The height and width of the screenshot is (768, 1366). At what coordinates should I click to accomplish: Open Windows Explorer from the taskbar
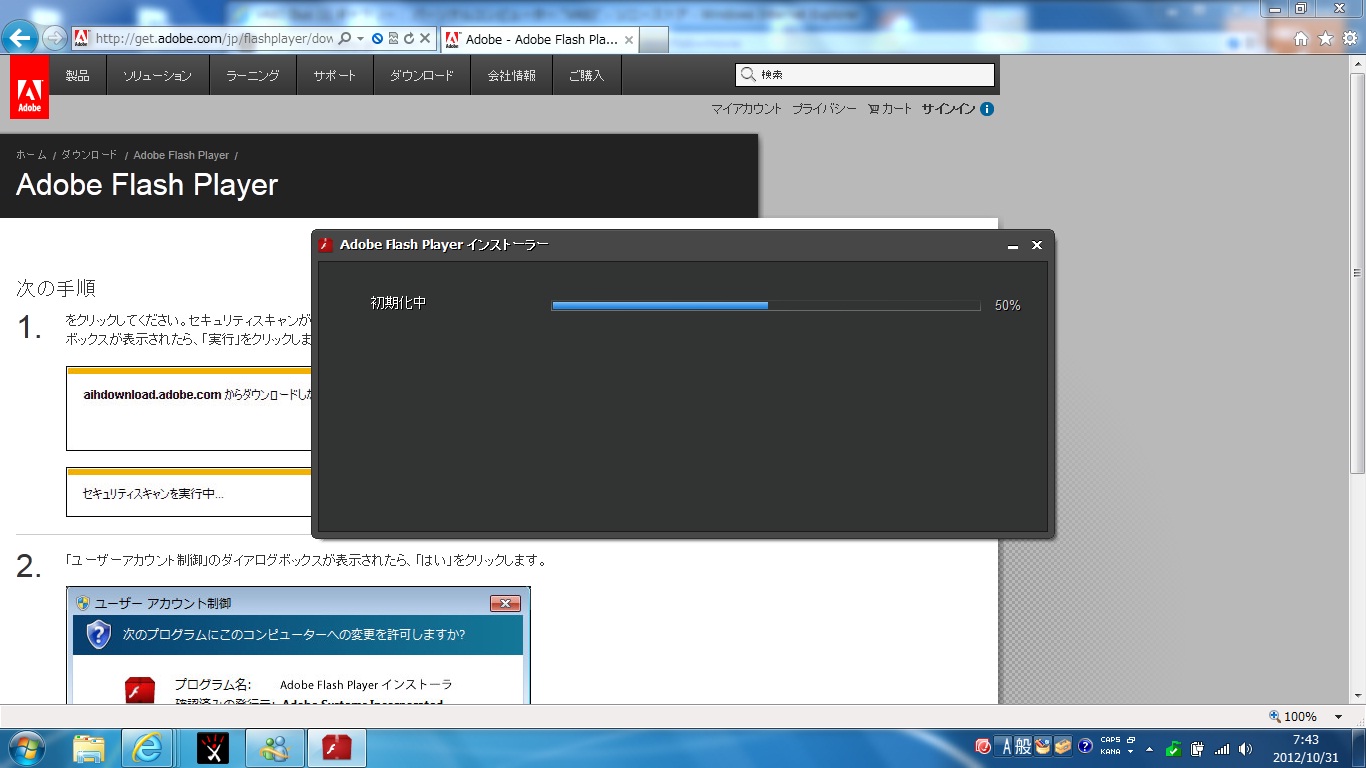[x=88, y=748]
